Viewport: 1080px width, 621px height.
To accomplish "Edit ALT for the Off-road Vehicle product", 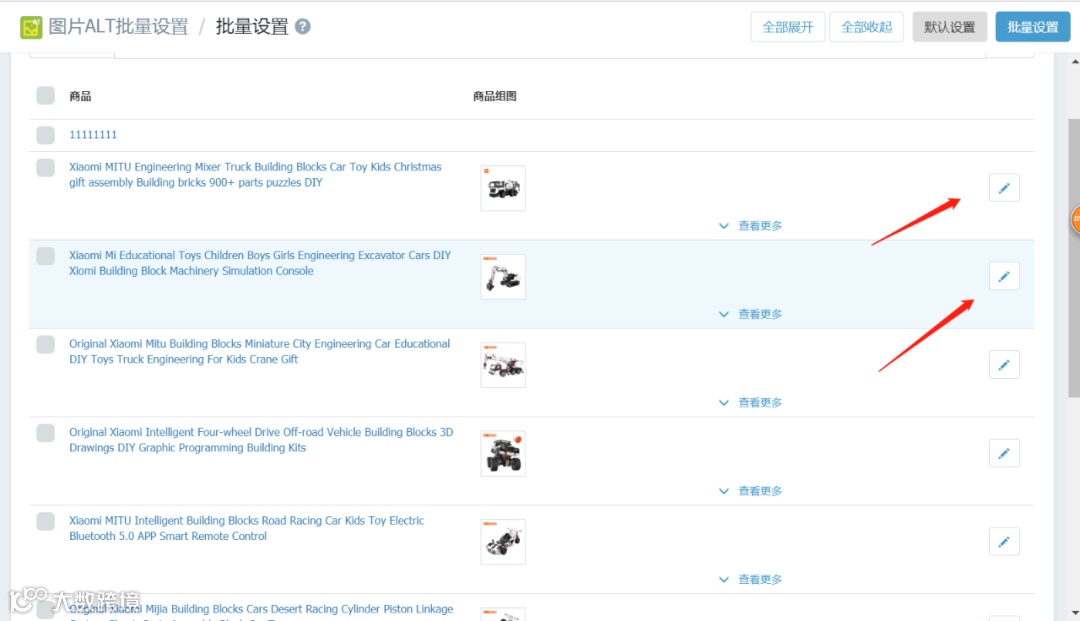I will click(1004, 453).
